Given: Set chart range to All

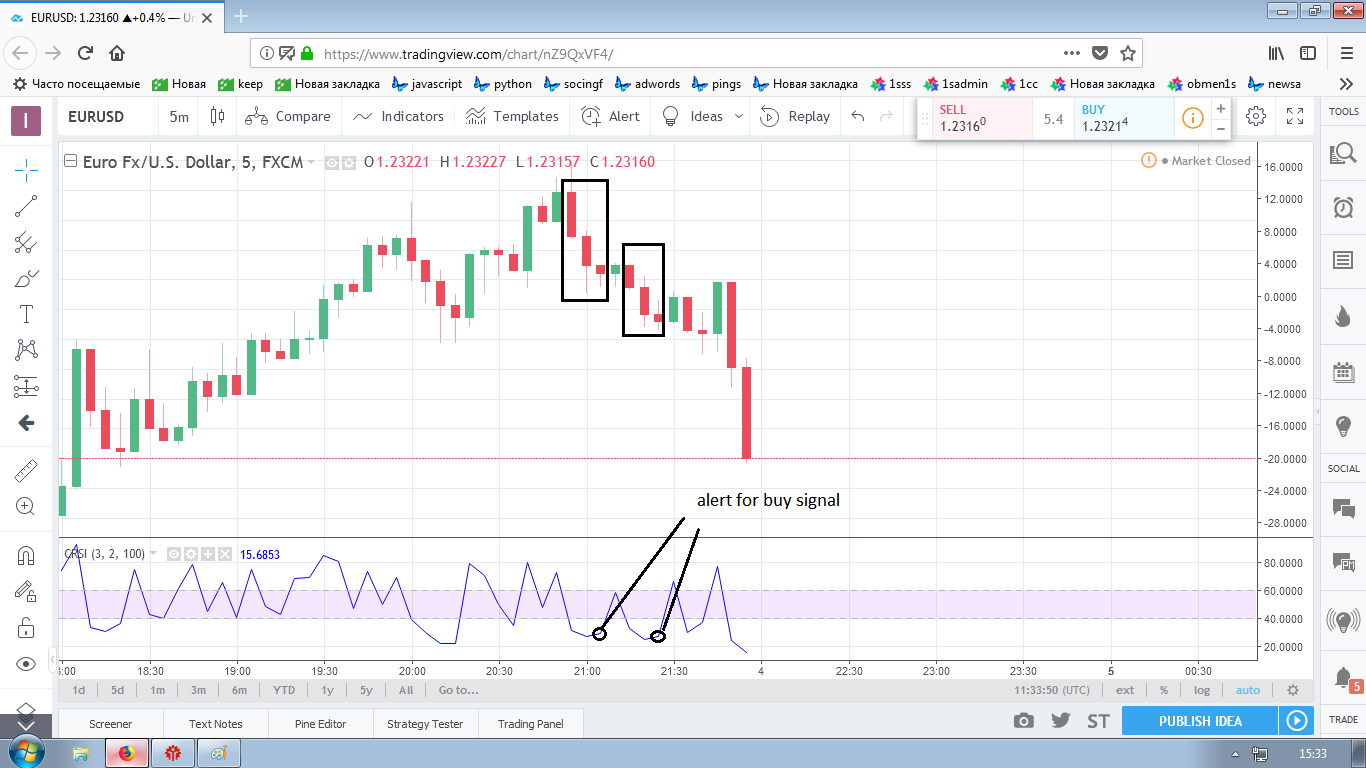Looking at the screenshot, I should 405,689.
